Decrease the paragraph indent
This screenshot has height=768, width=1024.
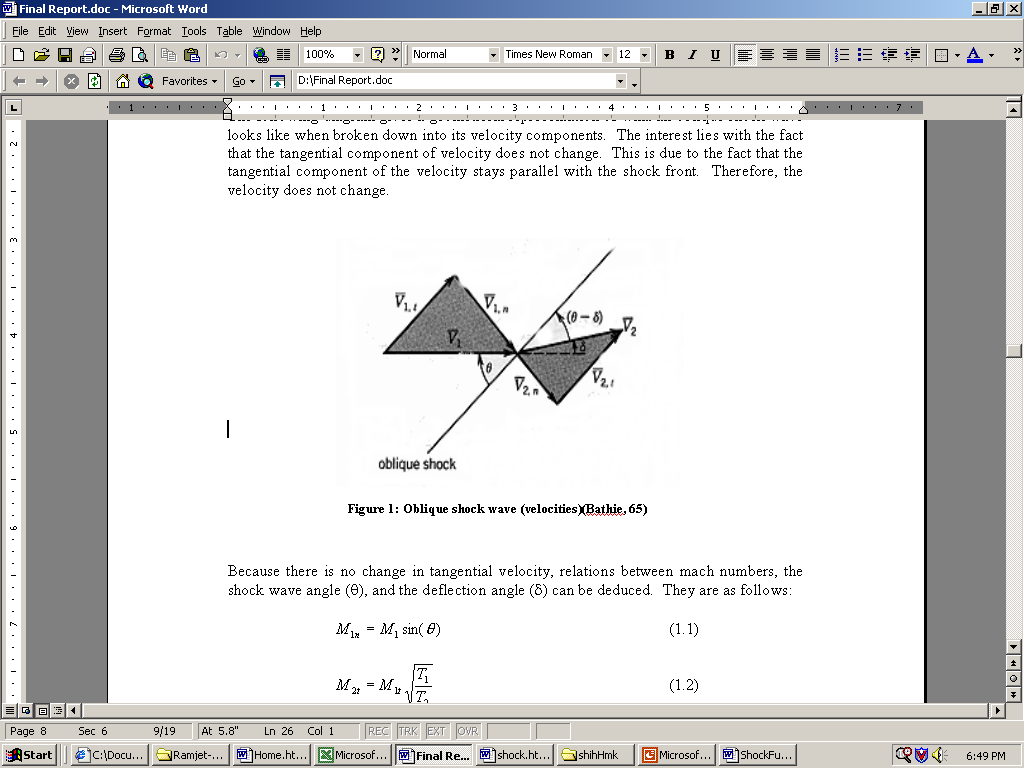click(x=889, y=55)
